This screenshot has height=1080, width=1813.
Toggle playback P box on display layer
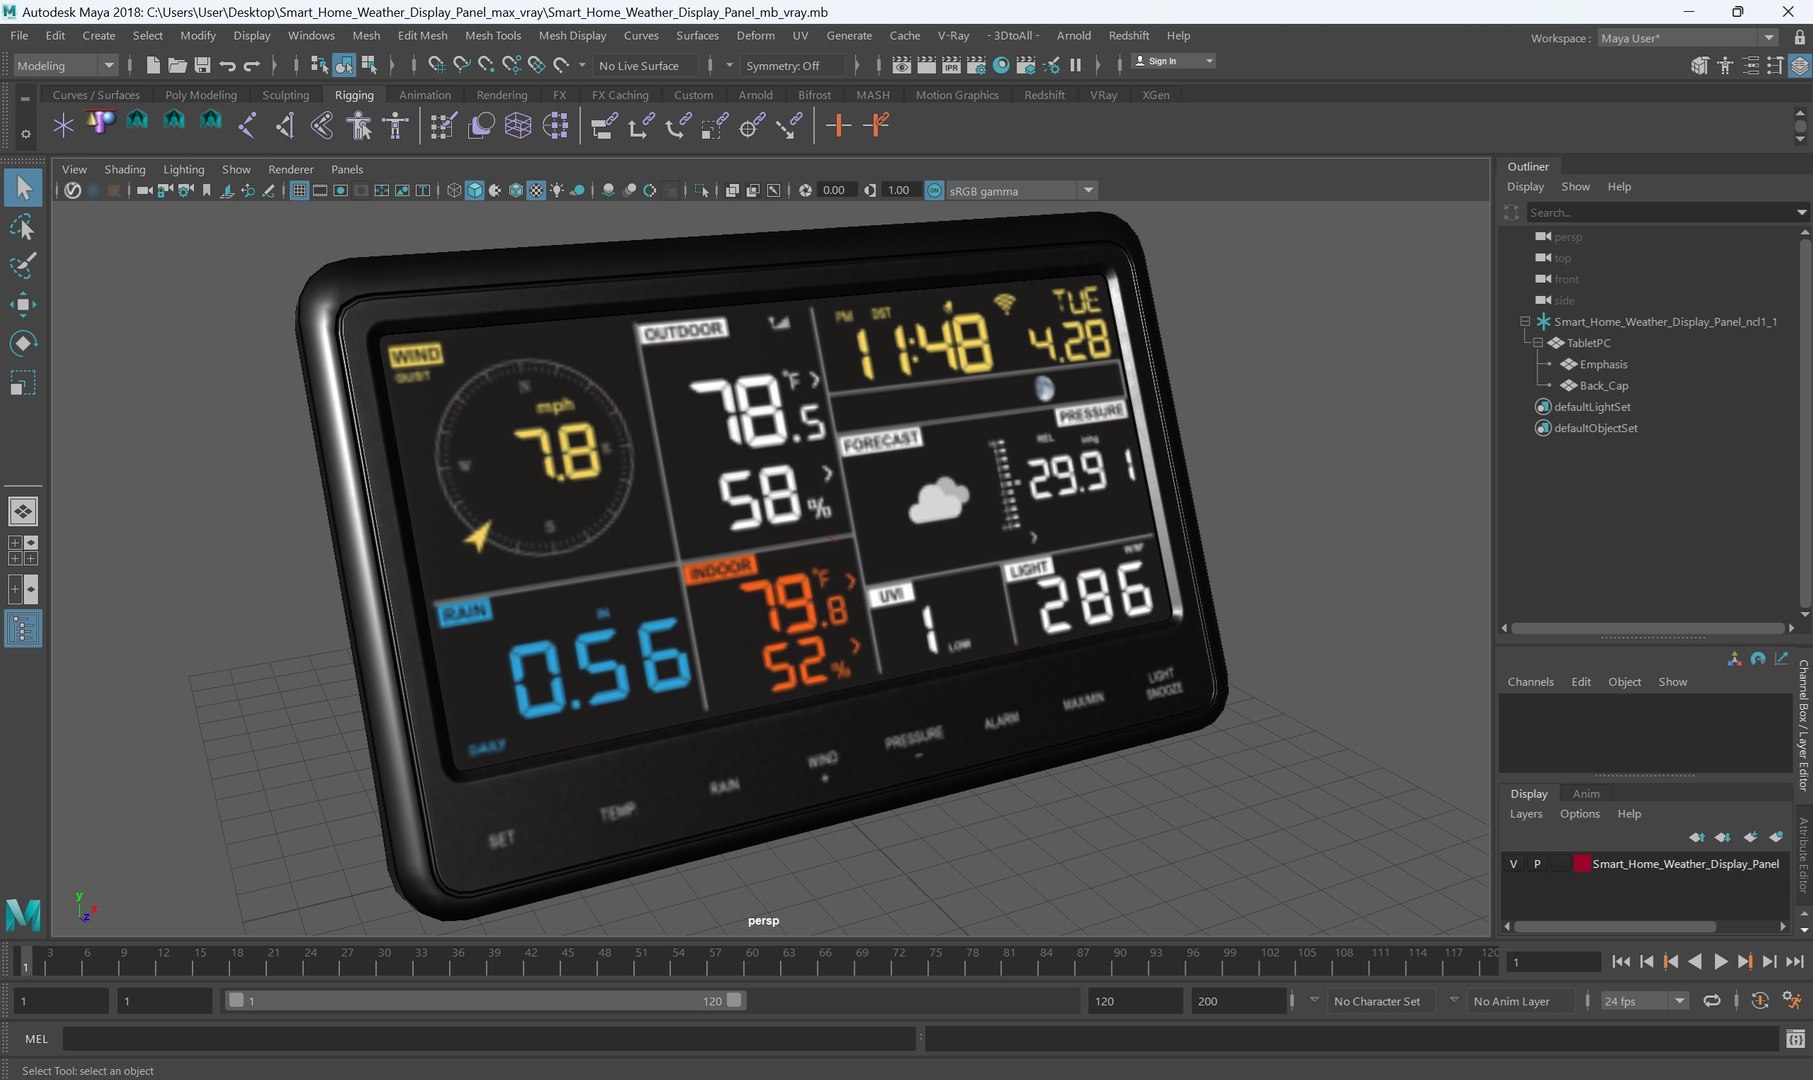tap(1537, 863)
